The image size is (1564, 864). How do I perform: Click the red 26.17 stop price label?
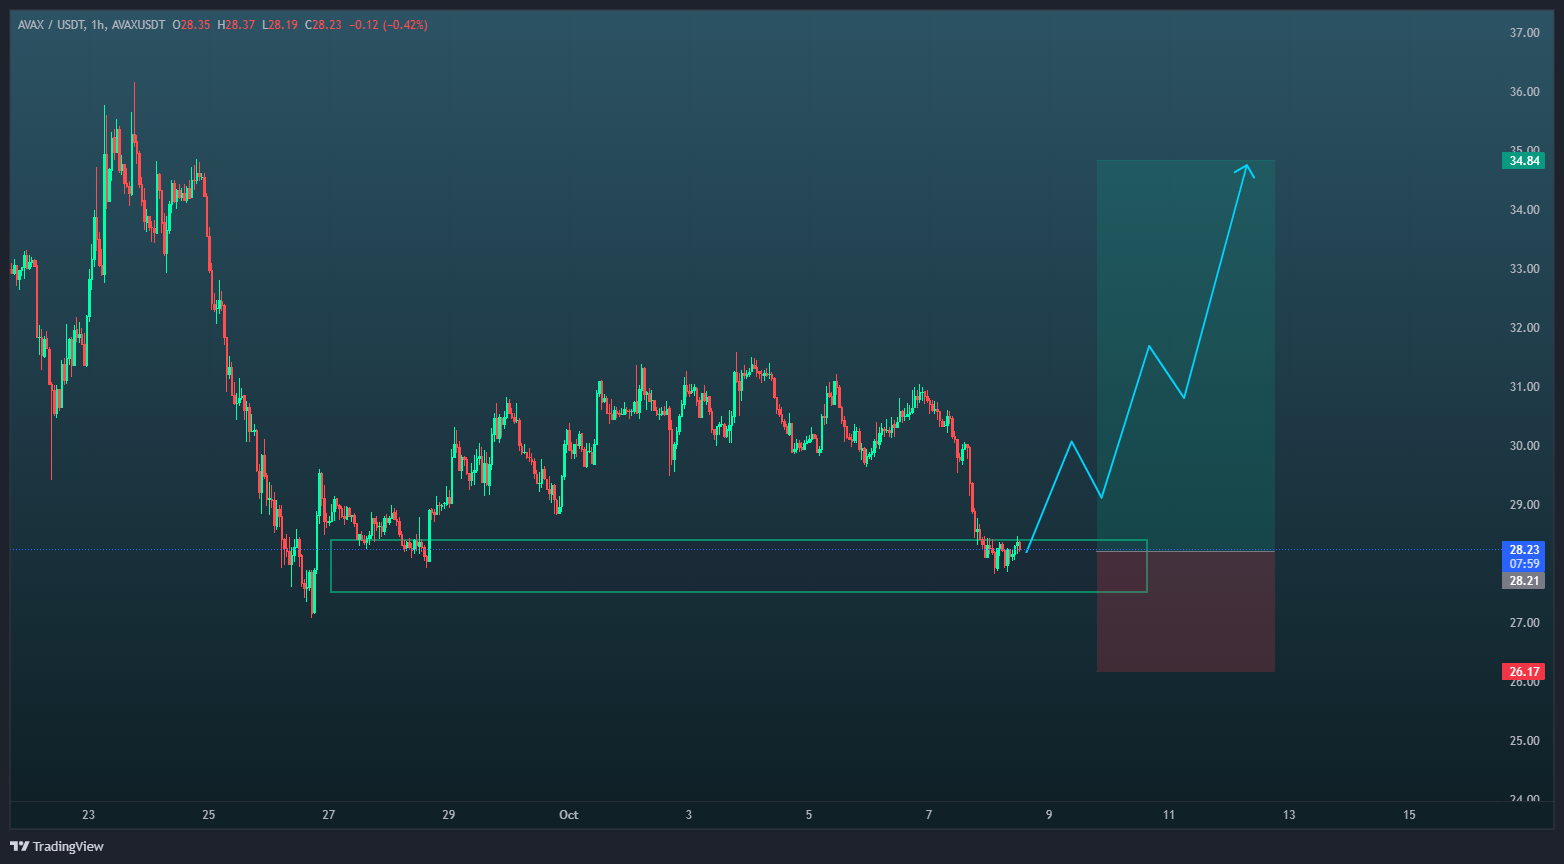[x=1524, y=672]
